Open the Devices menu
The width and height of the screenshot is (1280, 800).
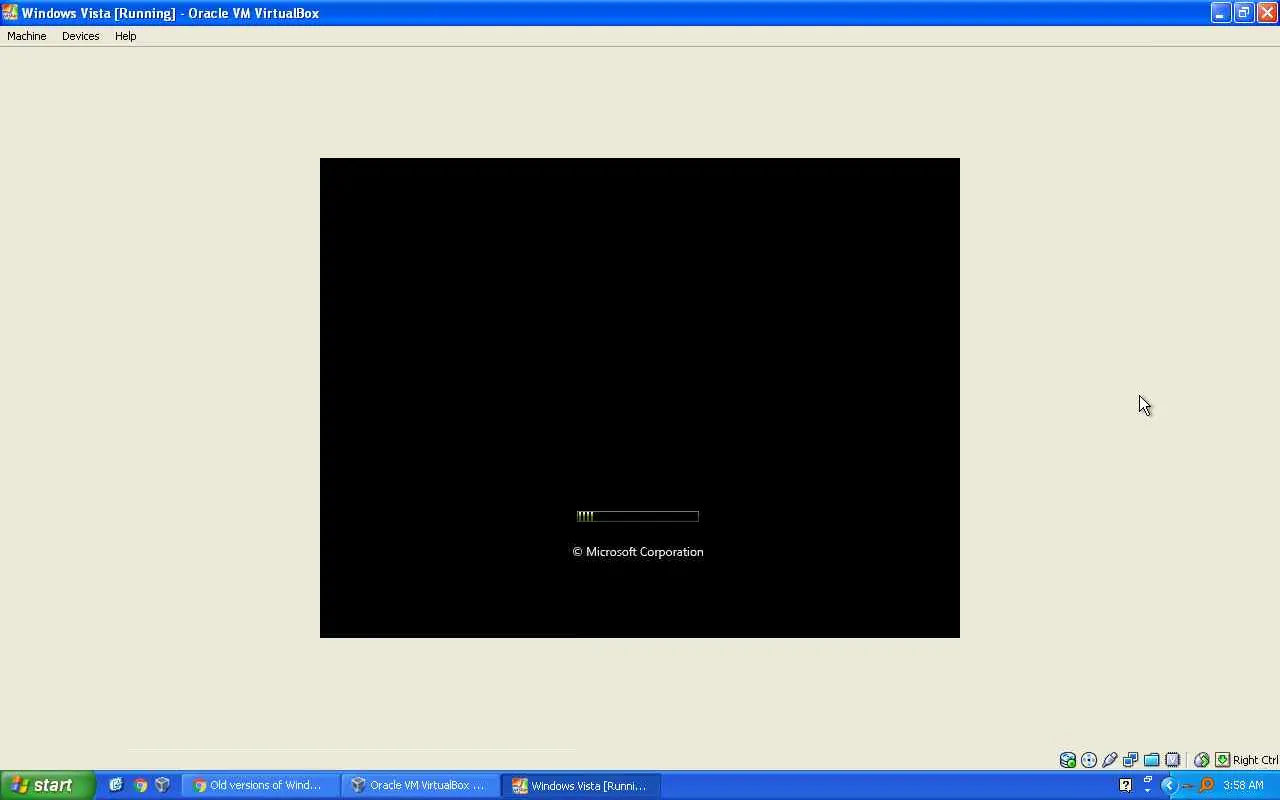(x=80, y=36)
